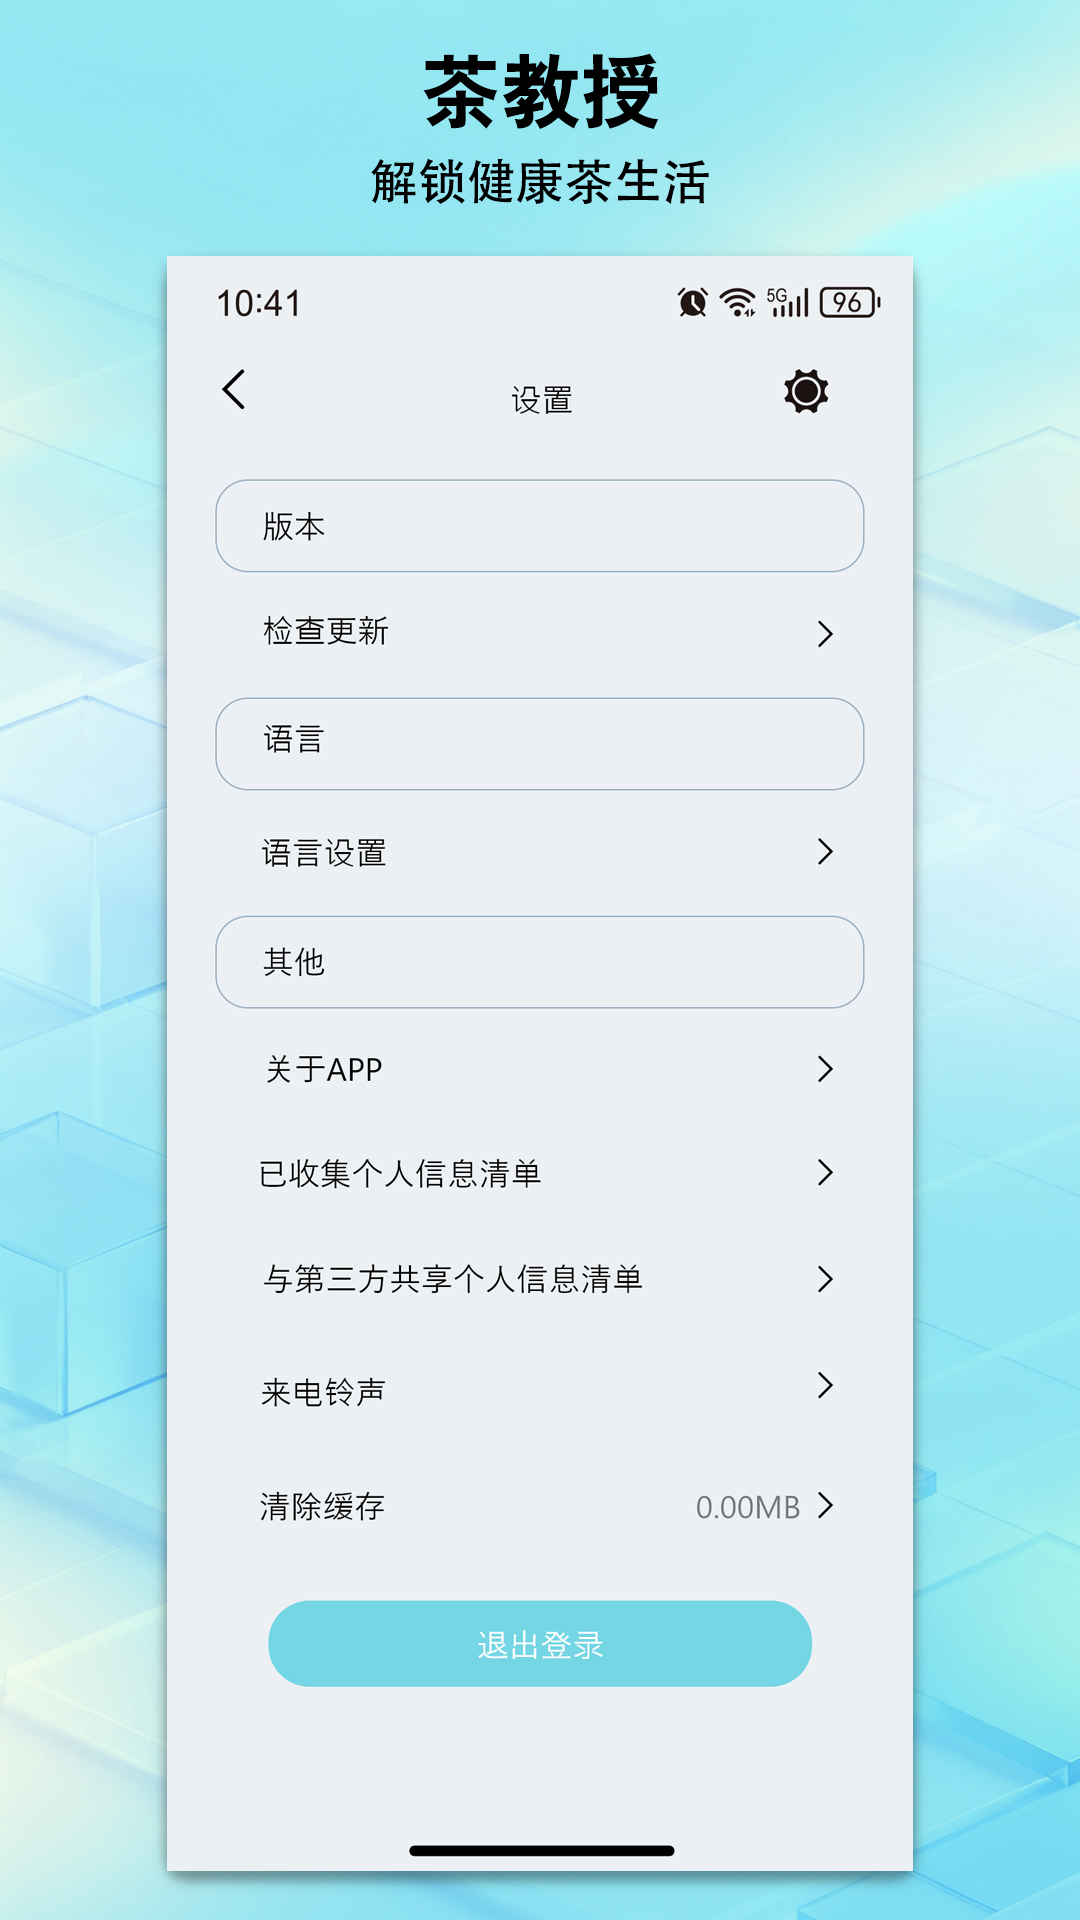The image size is (1080, 1920).
Task: Toggle the 语言 section header
Action: pyautogui.click(x=539, y=744)
